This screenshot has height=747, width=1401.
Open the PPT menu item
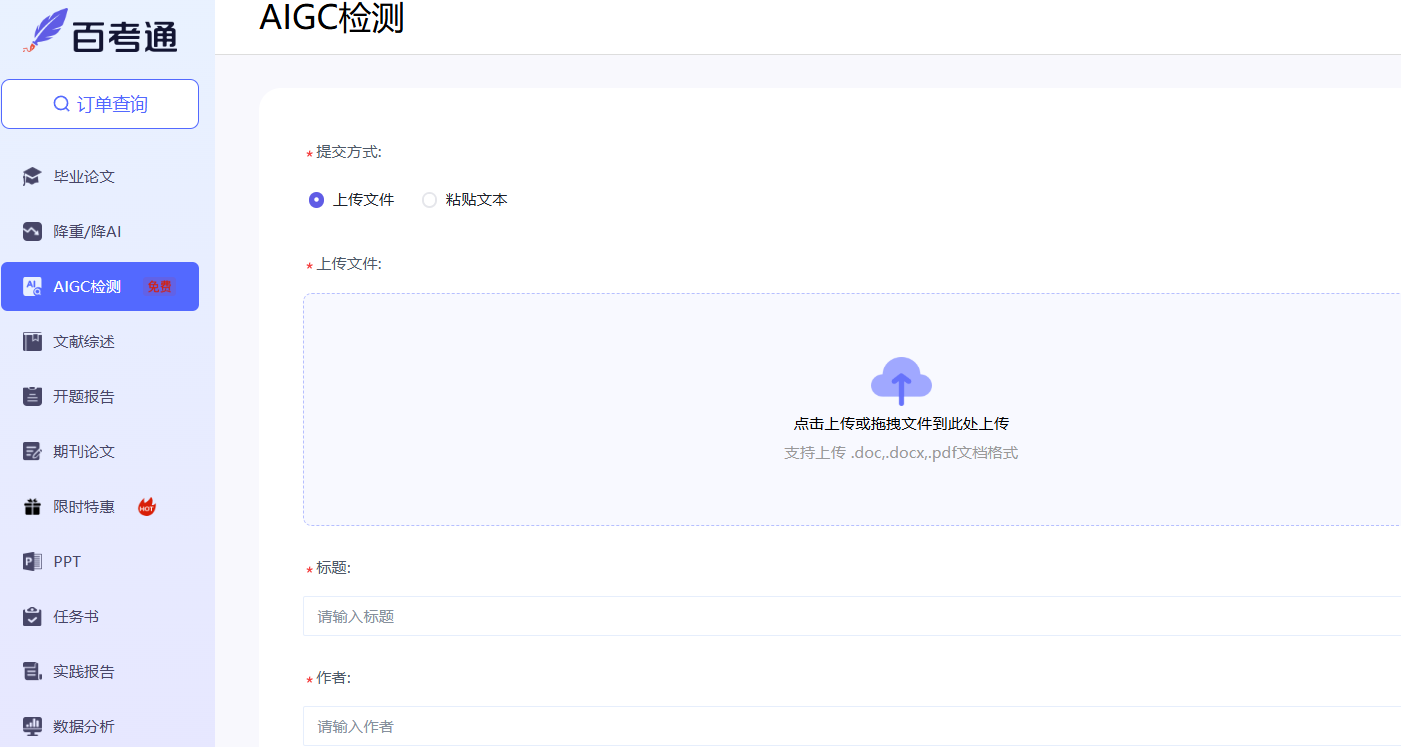100,562
